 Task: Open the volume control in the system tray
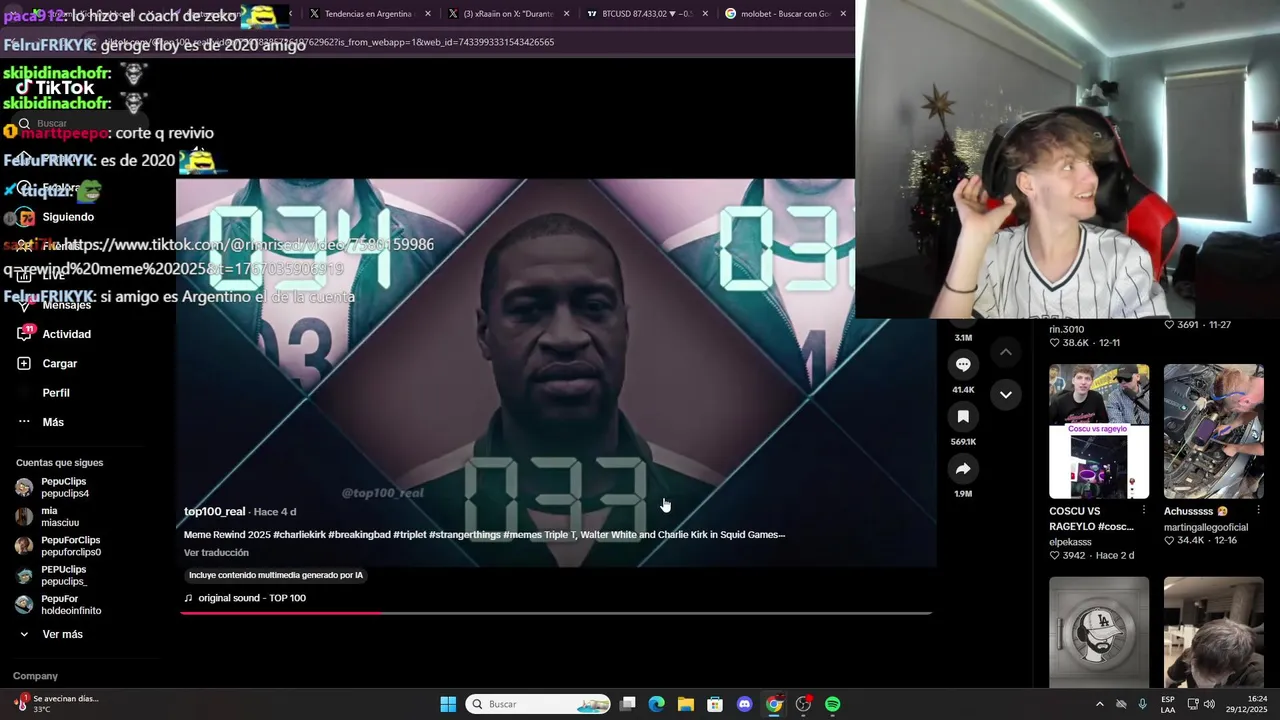point(1209,704)
